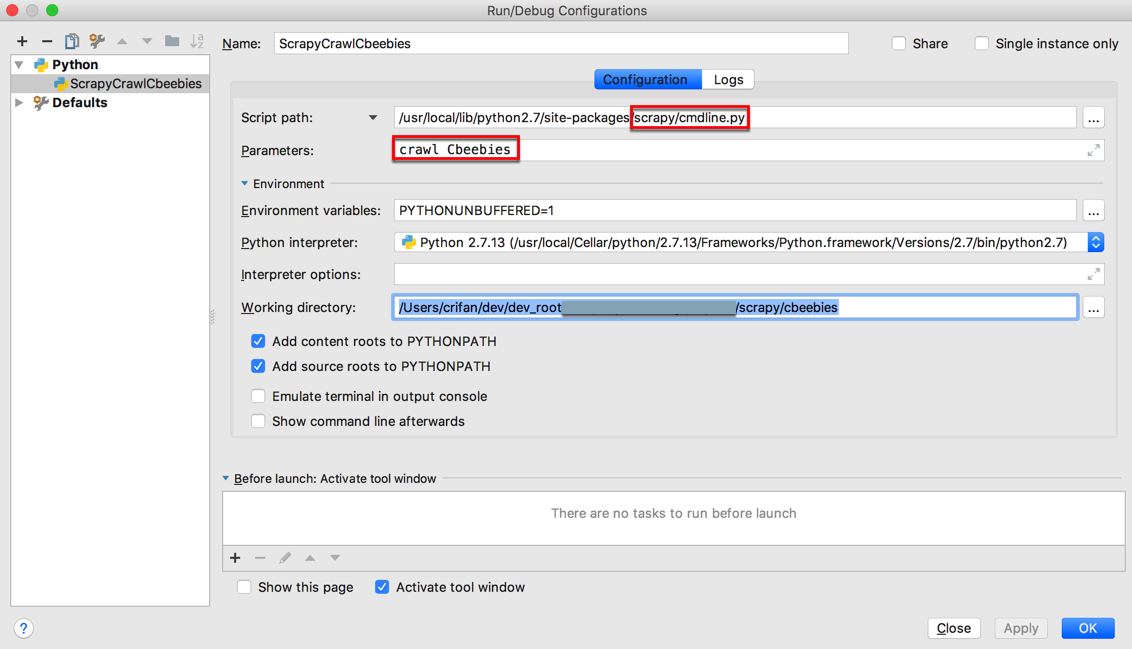Collapse the Before launch section
The height and width of the screenshot is (649, 1132).
point(226,478)
